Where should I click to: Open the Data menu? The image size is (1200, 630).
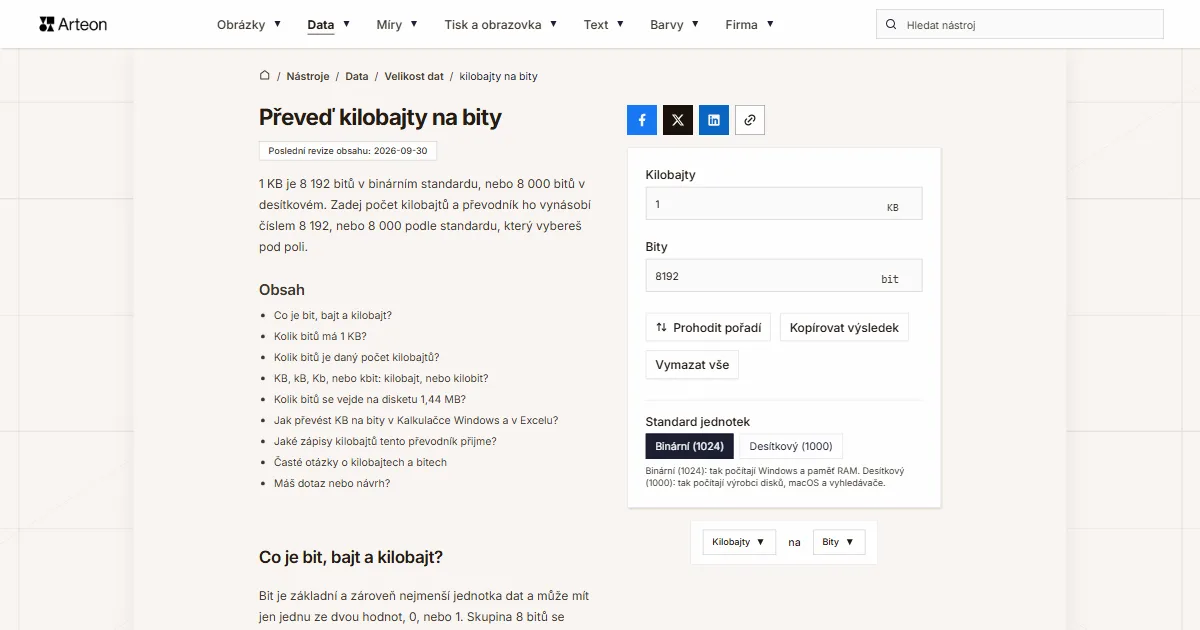click(x=329, y=25)
